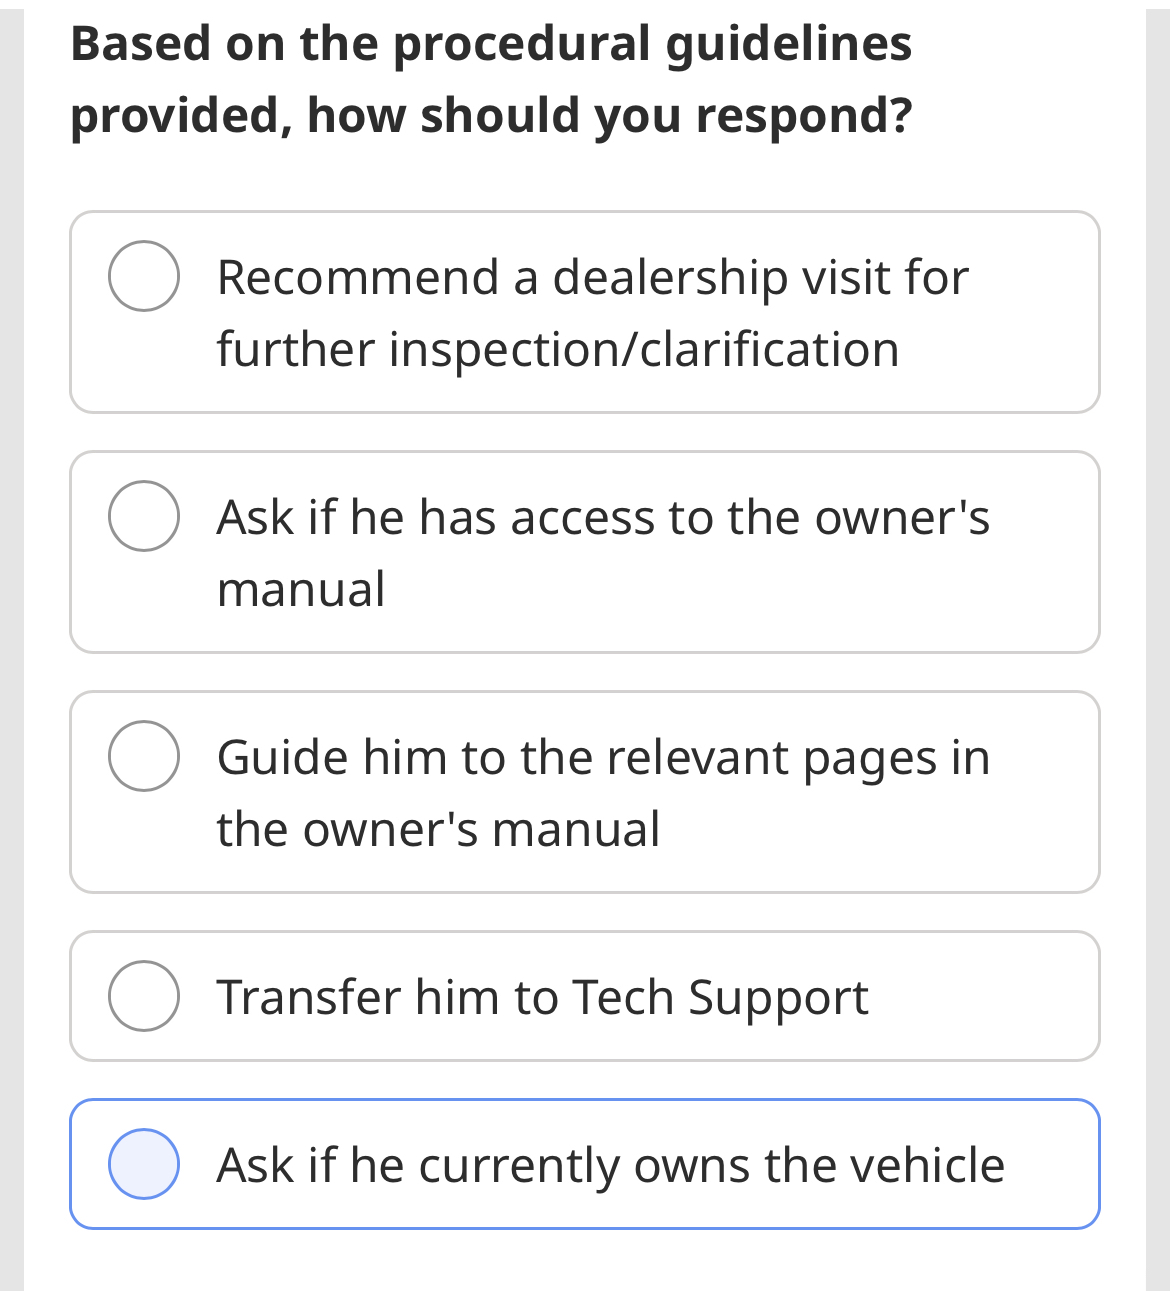Select the 'Guide him to the relevant pages' radio button
The image size is (1170, 1291).
(x=144, y=754)
